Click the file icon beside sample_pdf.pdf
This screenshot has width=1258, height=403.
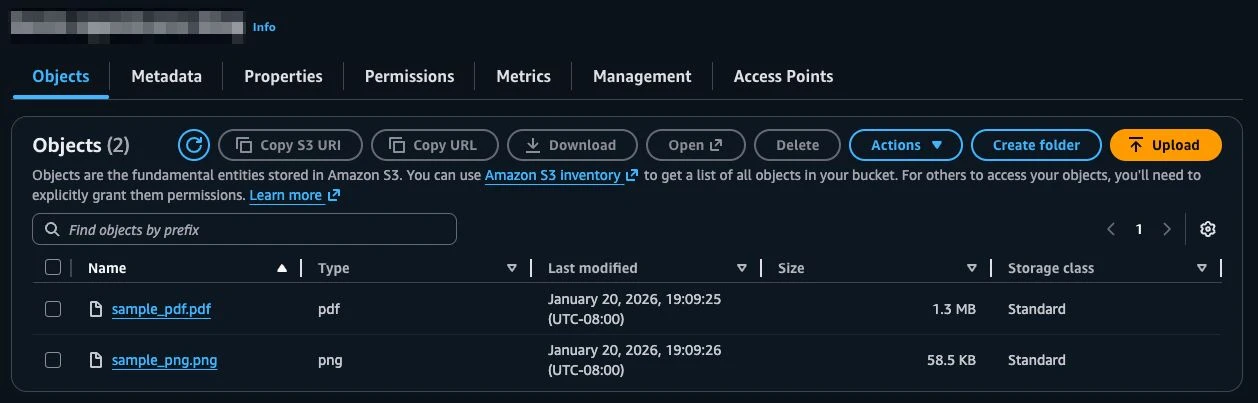pyautogui.click(x=96, y=309)
